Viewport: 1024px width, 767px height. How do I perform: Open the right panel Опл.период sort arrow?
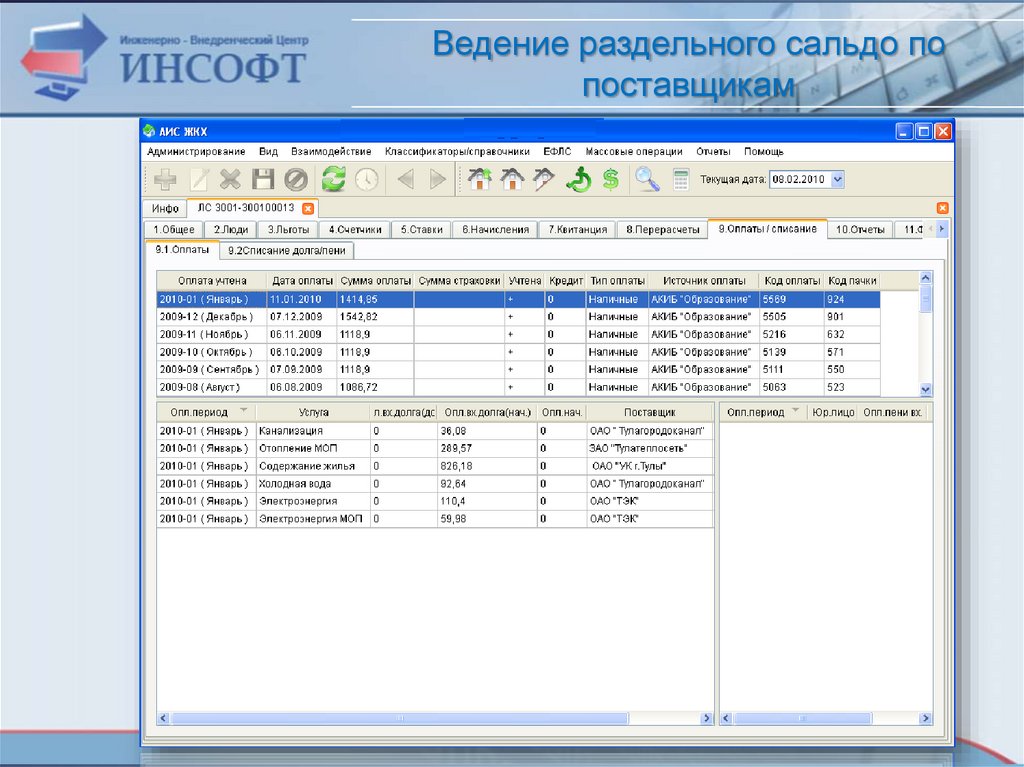pos(795,411)
